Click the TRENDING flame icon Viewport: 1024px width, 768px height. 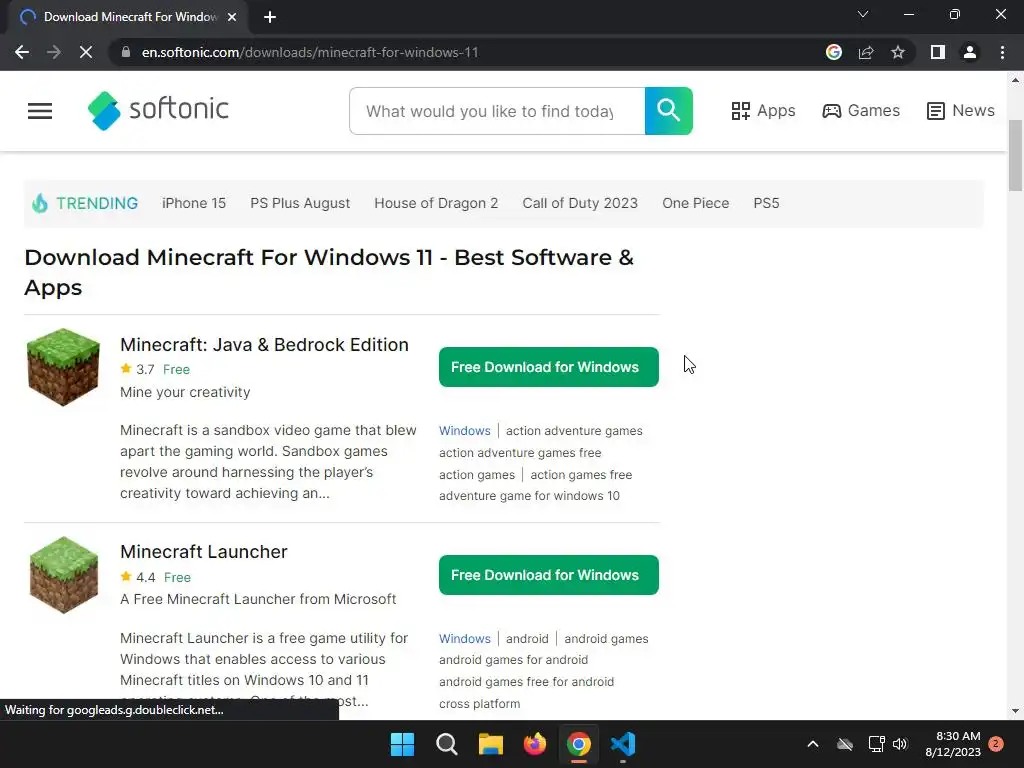(x=40, y=203)
